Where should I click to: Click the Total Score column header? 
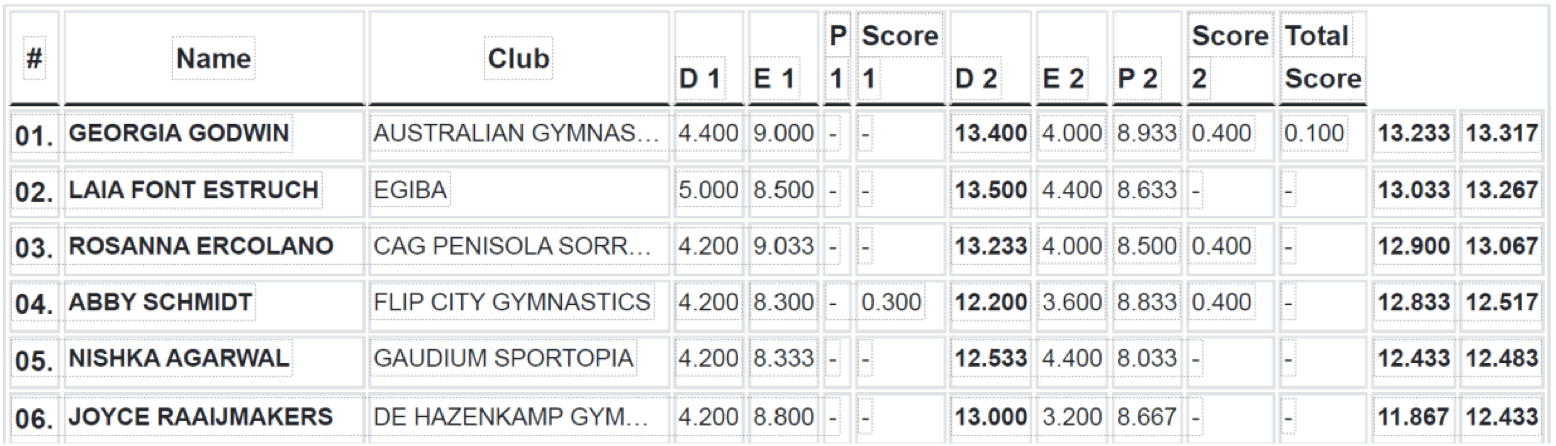pyautogui.click(x=1322, y=58)
